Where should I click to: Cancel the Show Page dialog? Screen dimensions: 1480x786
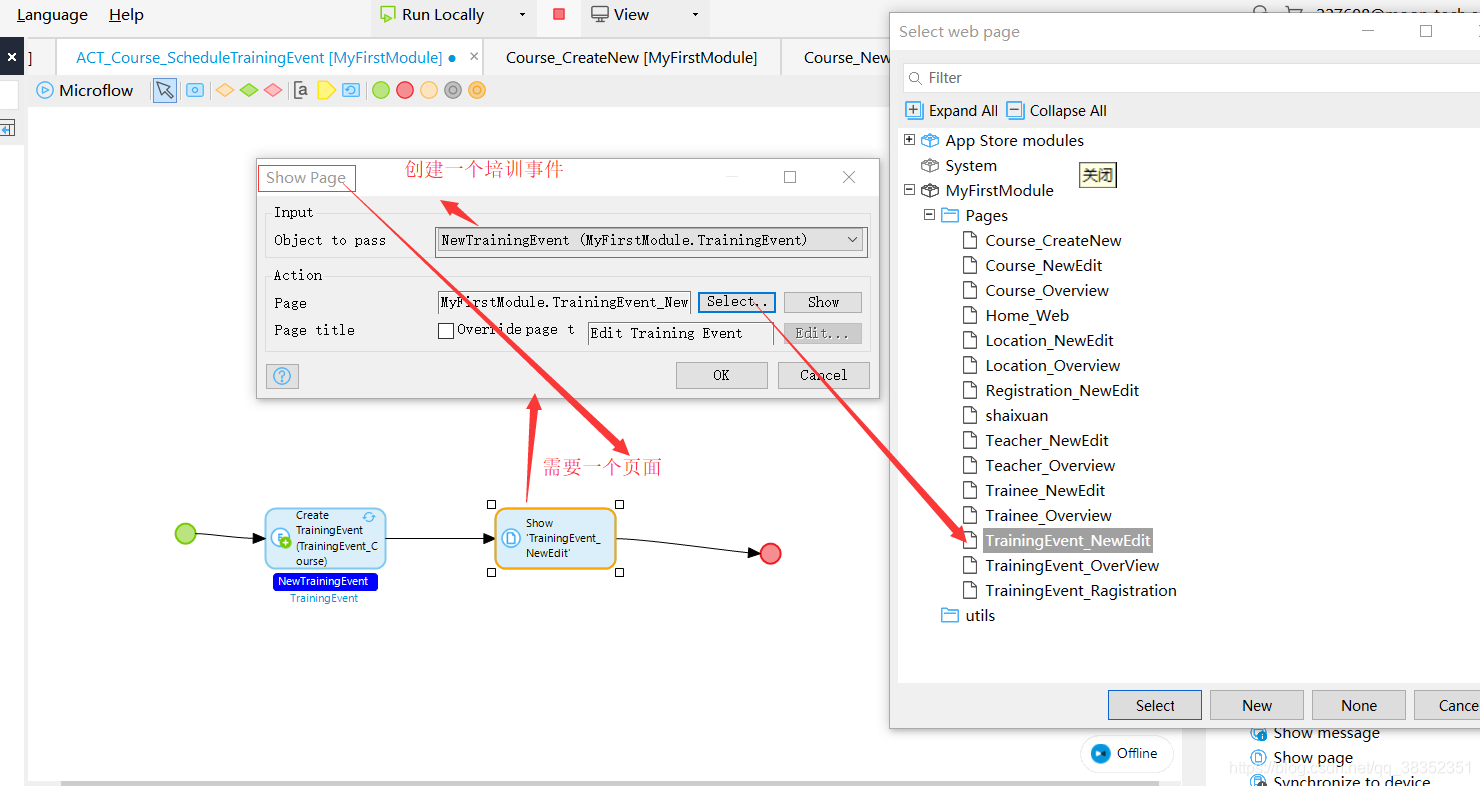[823, 375]
